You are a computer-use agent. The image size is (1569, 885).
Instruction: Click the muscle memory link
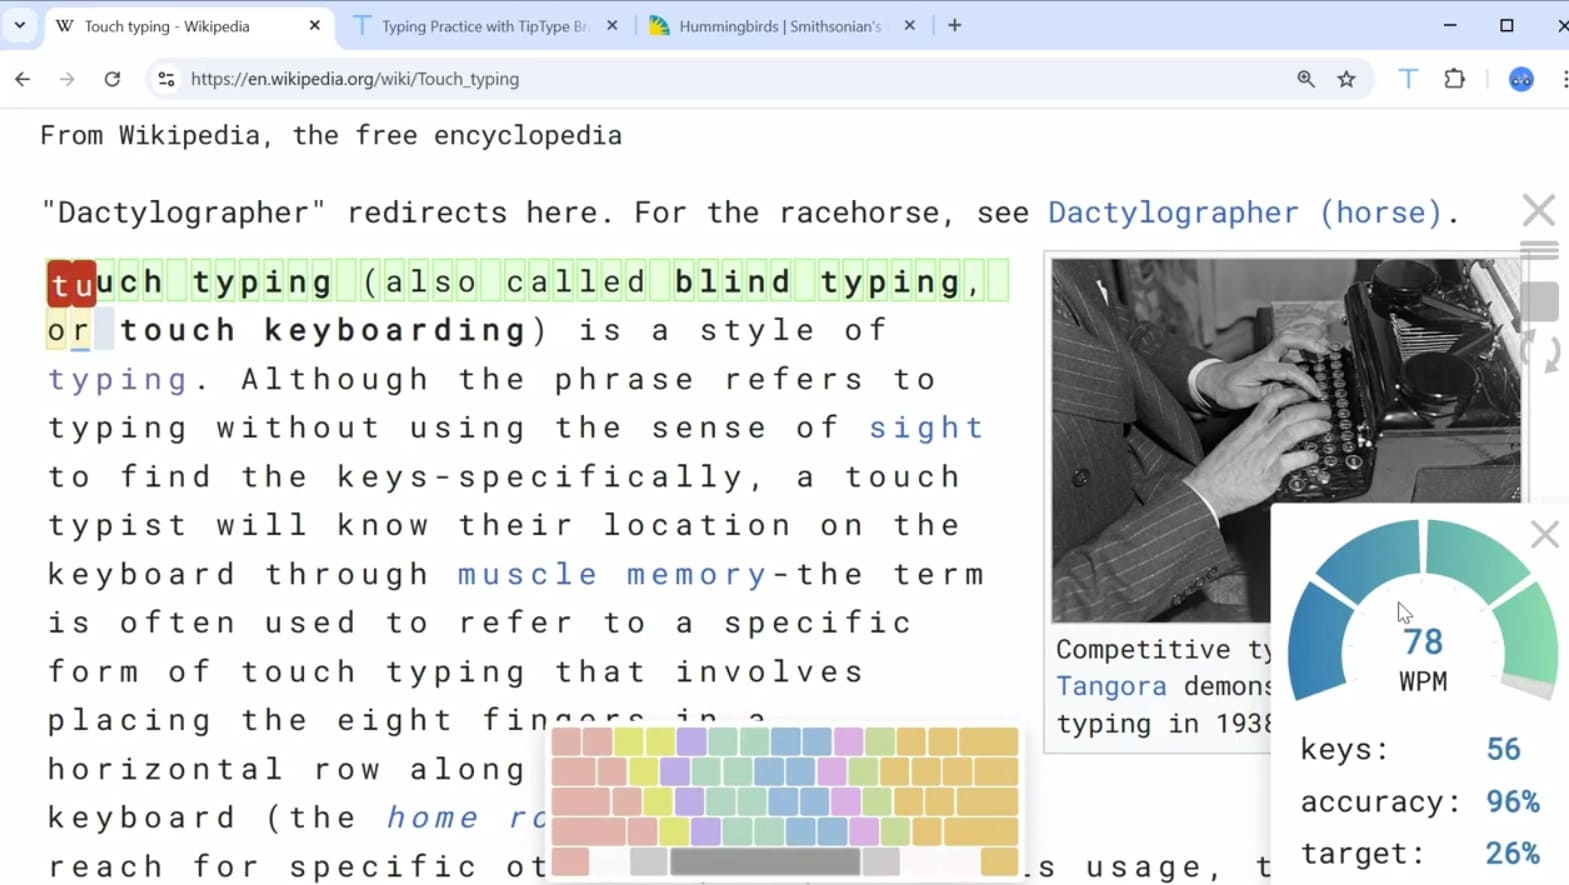(x=612, y=574)
